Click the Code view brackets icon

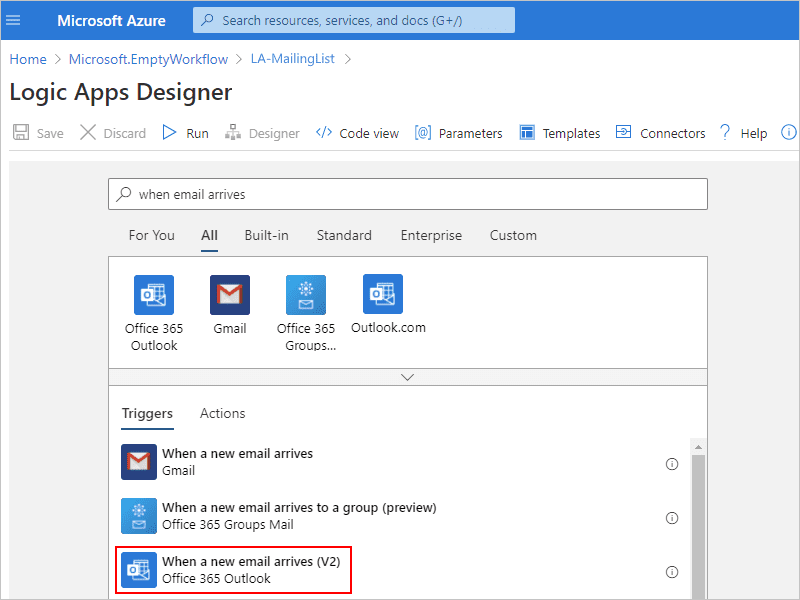(324, 133)
